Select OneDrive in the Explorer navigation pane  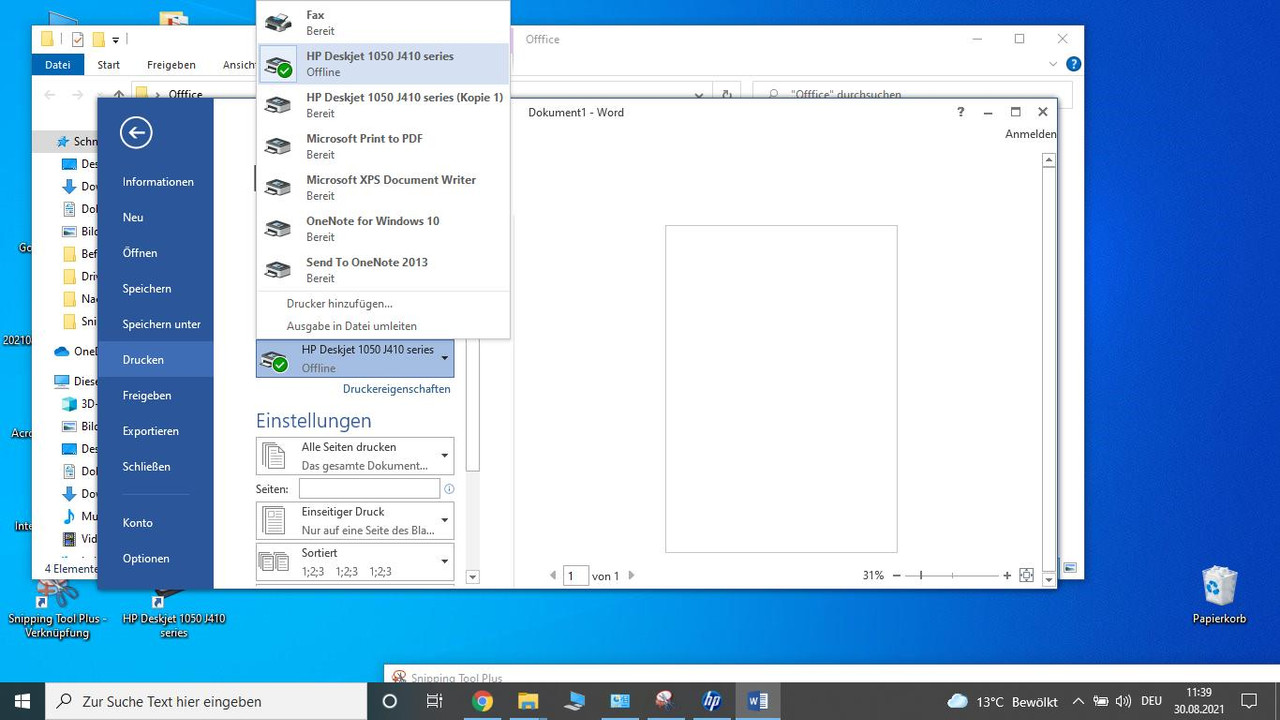(x=77, y=351)
